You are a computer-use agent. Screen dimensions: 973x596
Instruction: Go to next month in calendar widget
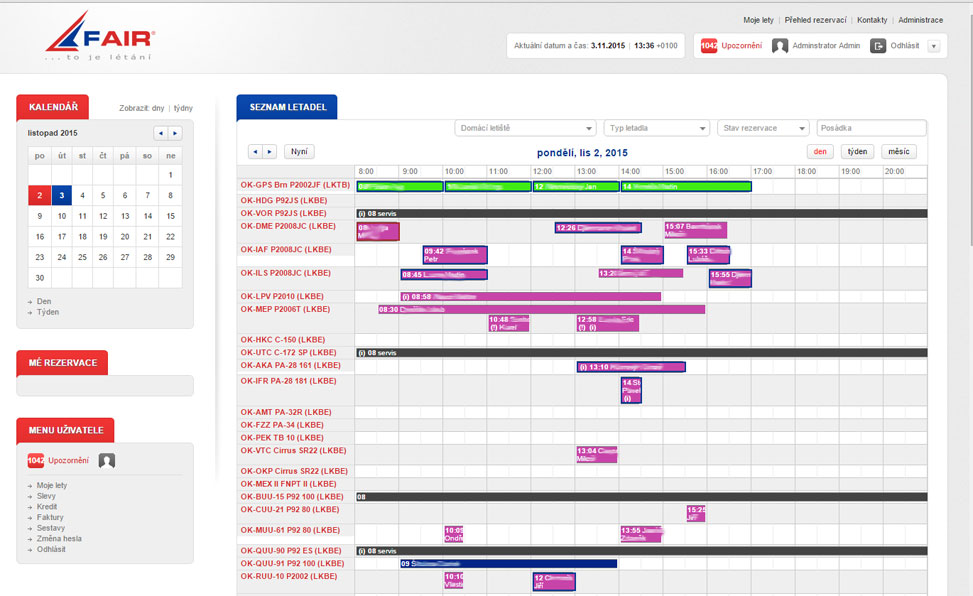click(175, 133)
